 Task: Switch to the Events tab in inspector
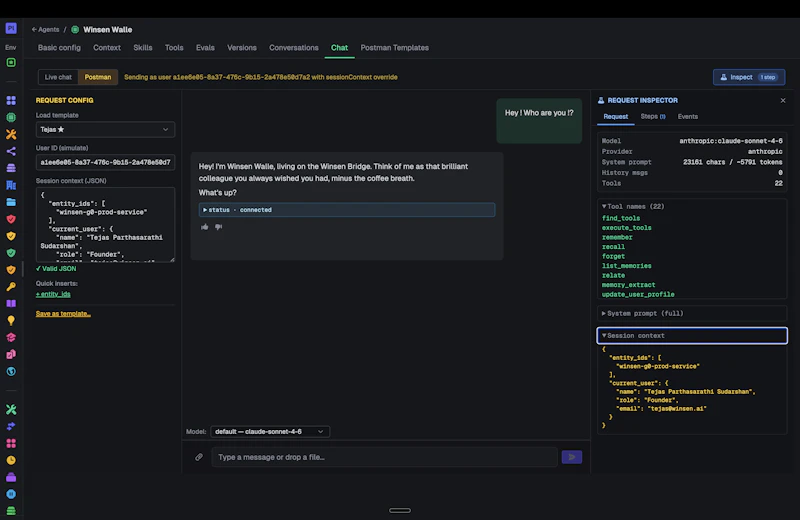pyautogui.click(x=688, y=117)
